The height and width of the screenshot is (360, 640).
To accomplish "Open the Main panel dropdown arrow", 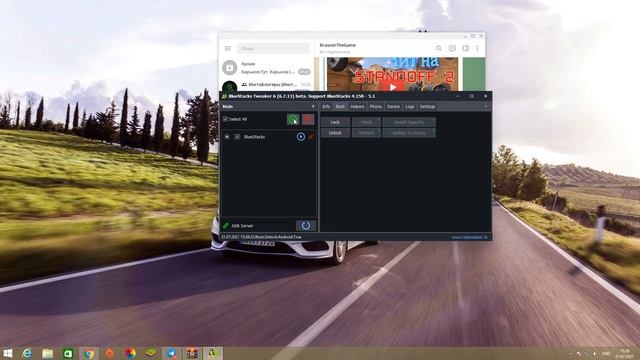I will click(x=313, y=107).
